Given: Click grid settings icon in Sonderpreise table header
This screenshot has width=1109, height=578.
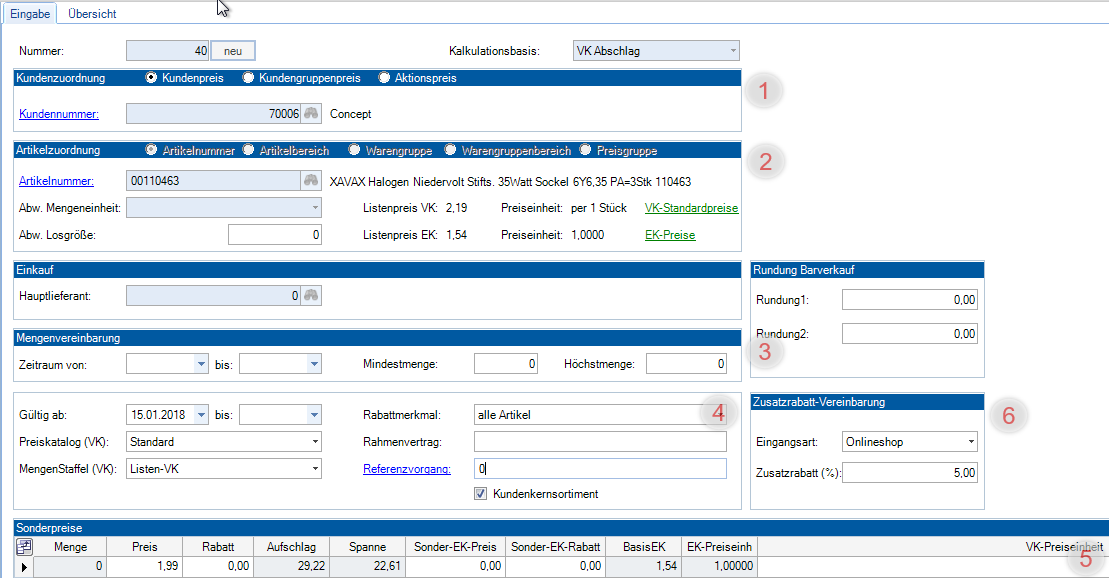Looking at the screenshot, I should point(25,547).
